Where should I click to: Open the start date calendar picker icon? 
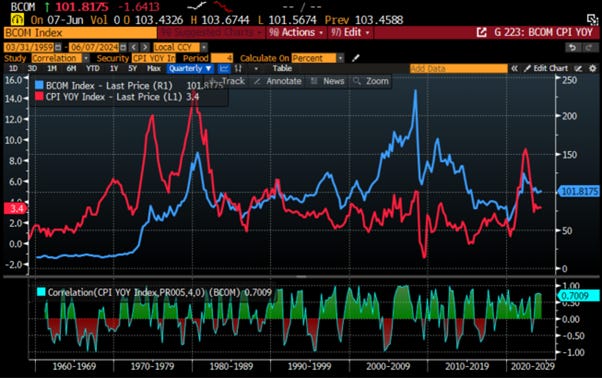click(x=58, y=48)
